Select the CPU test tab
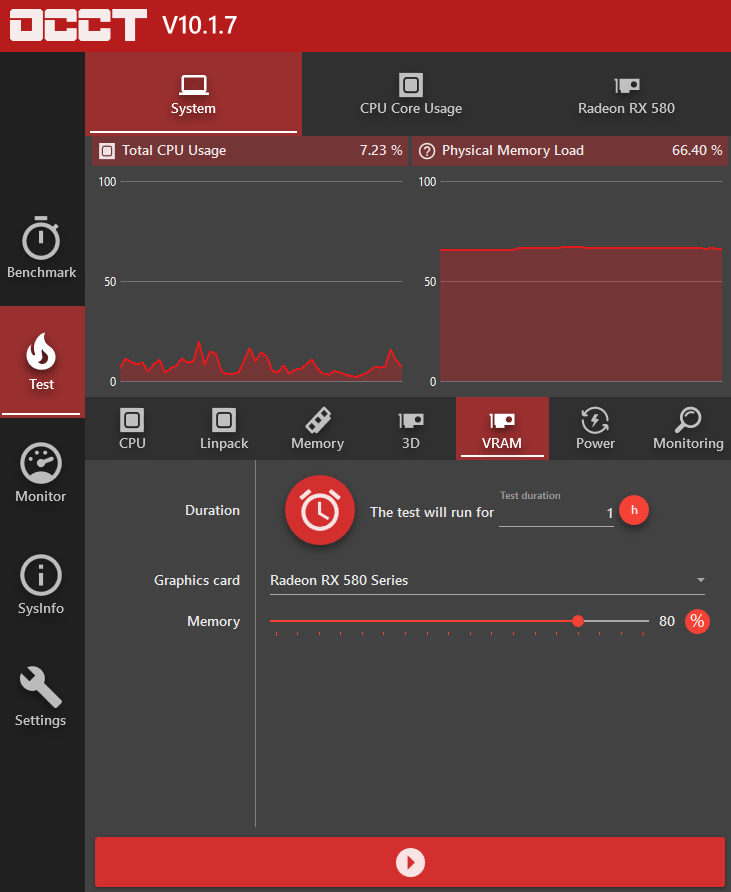 132,428
